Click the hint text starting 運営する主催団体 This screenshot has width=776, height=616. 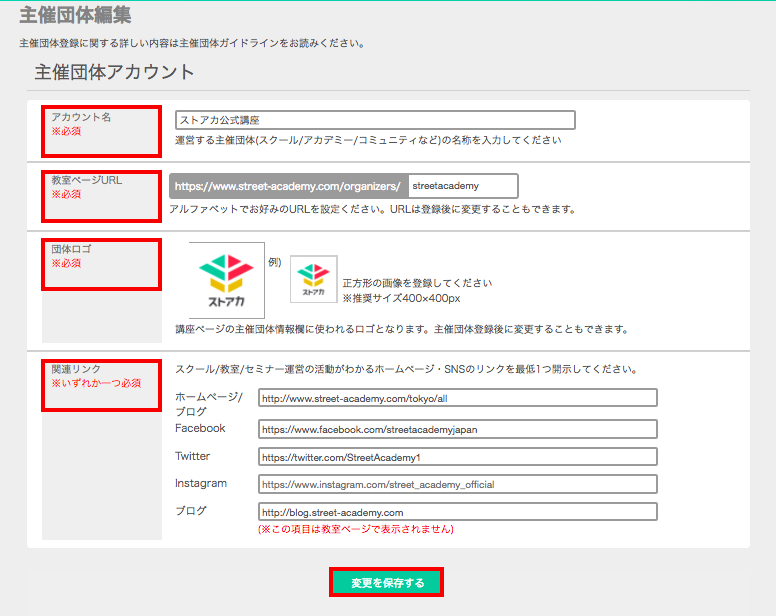(x=368, y=141)
